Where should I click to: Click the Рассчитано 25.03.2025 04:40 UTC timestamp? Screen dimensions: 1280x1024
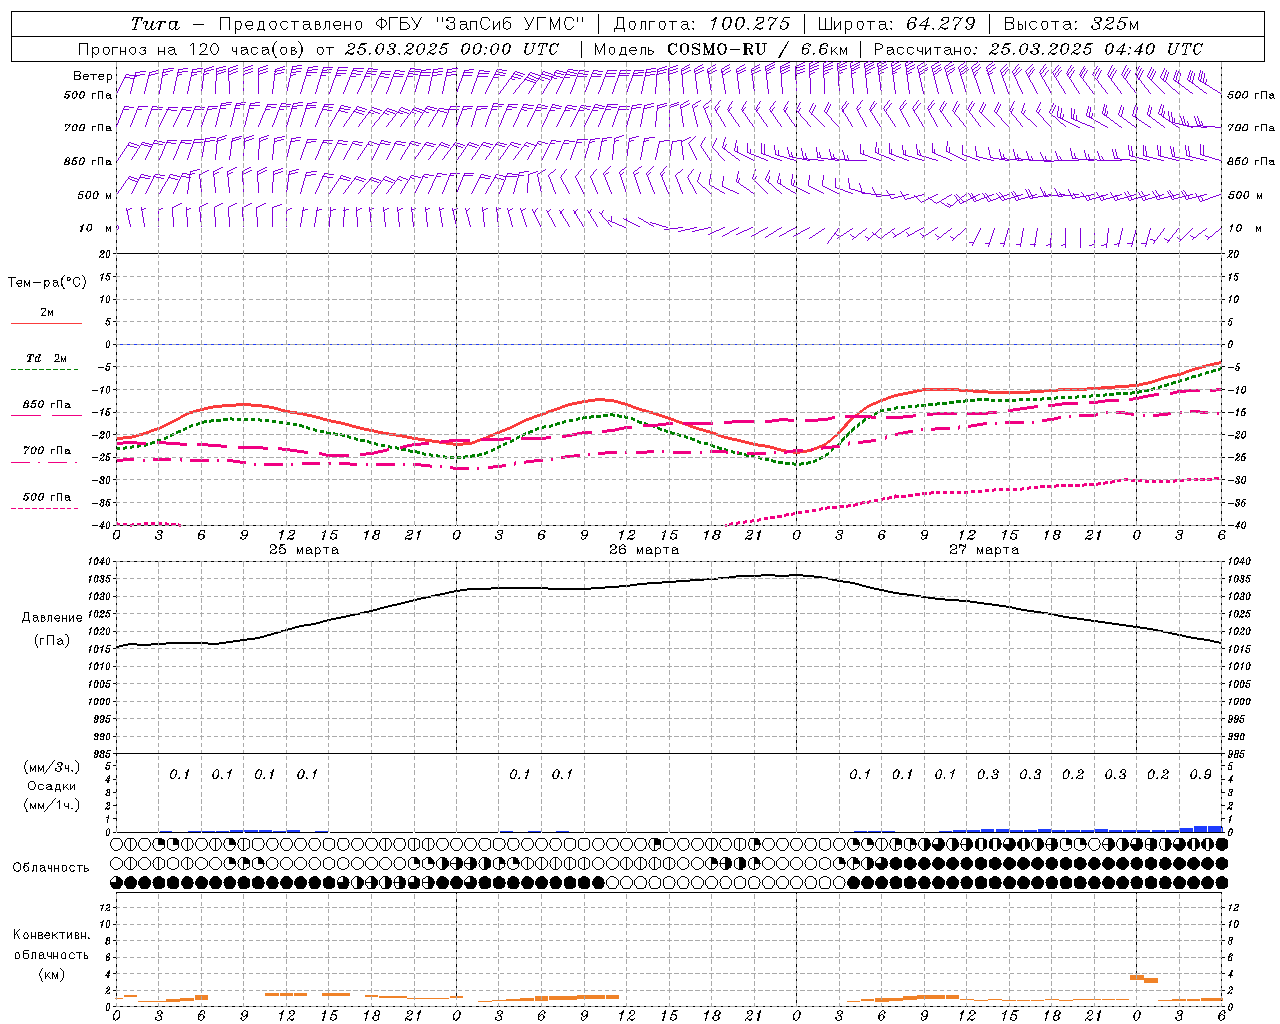[x=1038, y=49]
